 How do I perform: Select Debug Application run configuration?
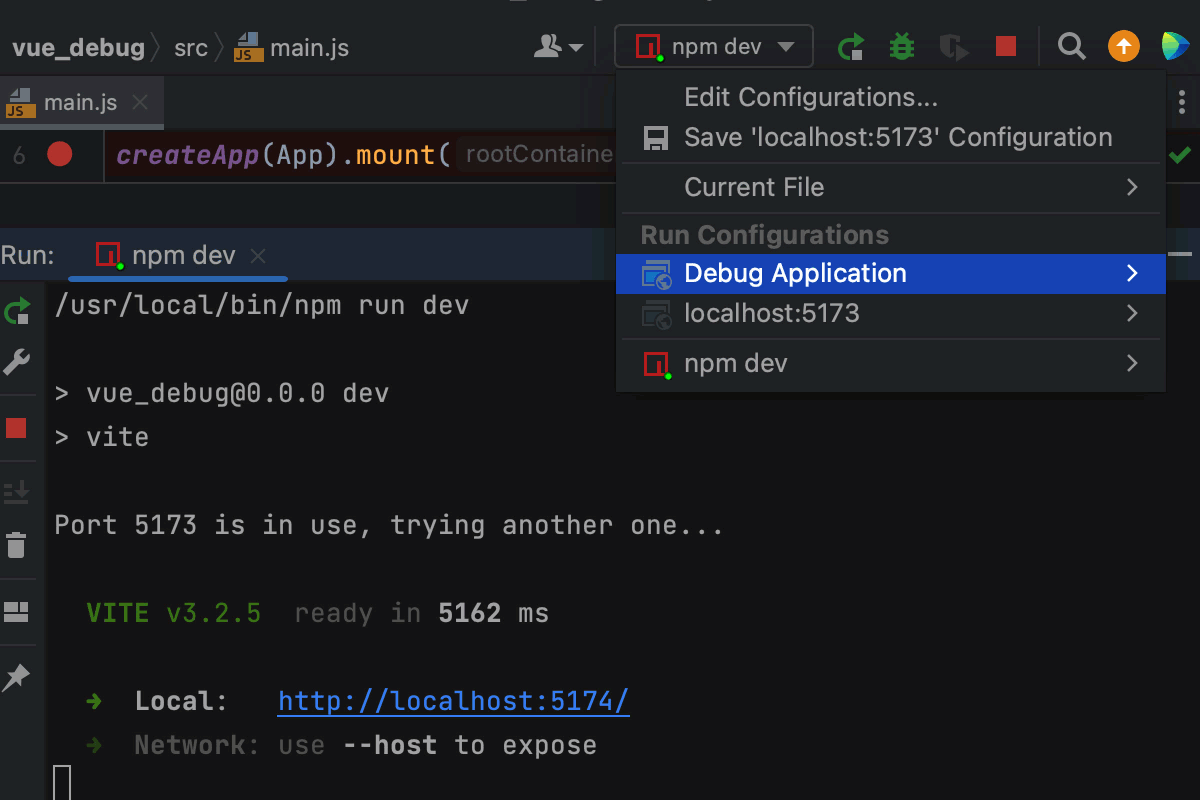pyautogui.click(x=795, y=274)
